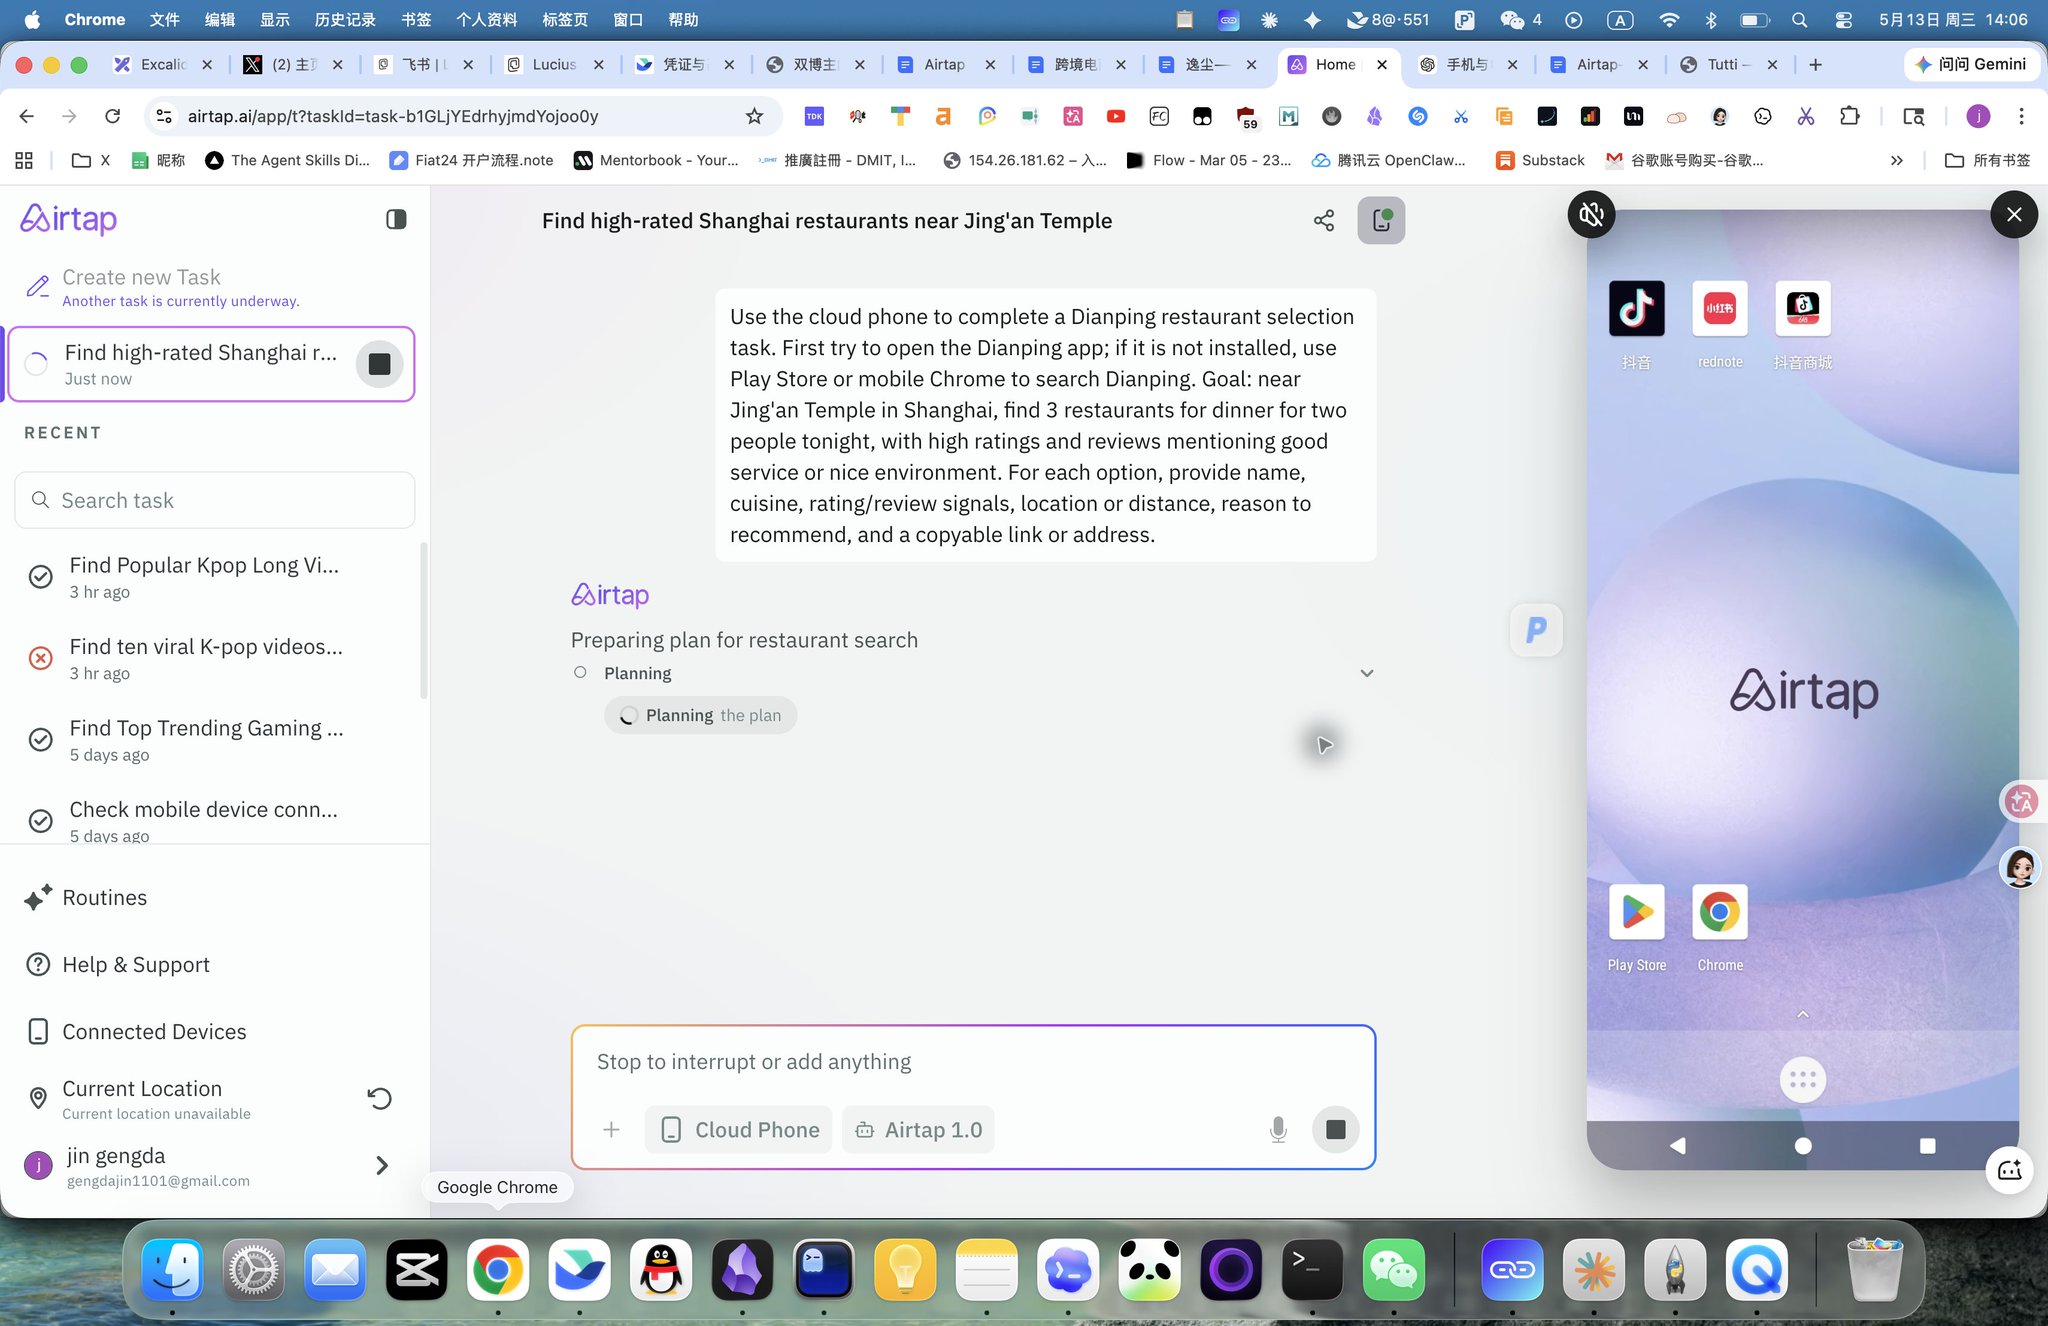
Task: Click the Airtap logo in sidebar
Action: coord(69,219)
